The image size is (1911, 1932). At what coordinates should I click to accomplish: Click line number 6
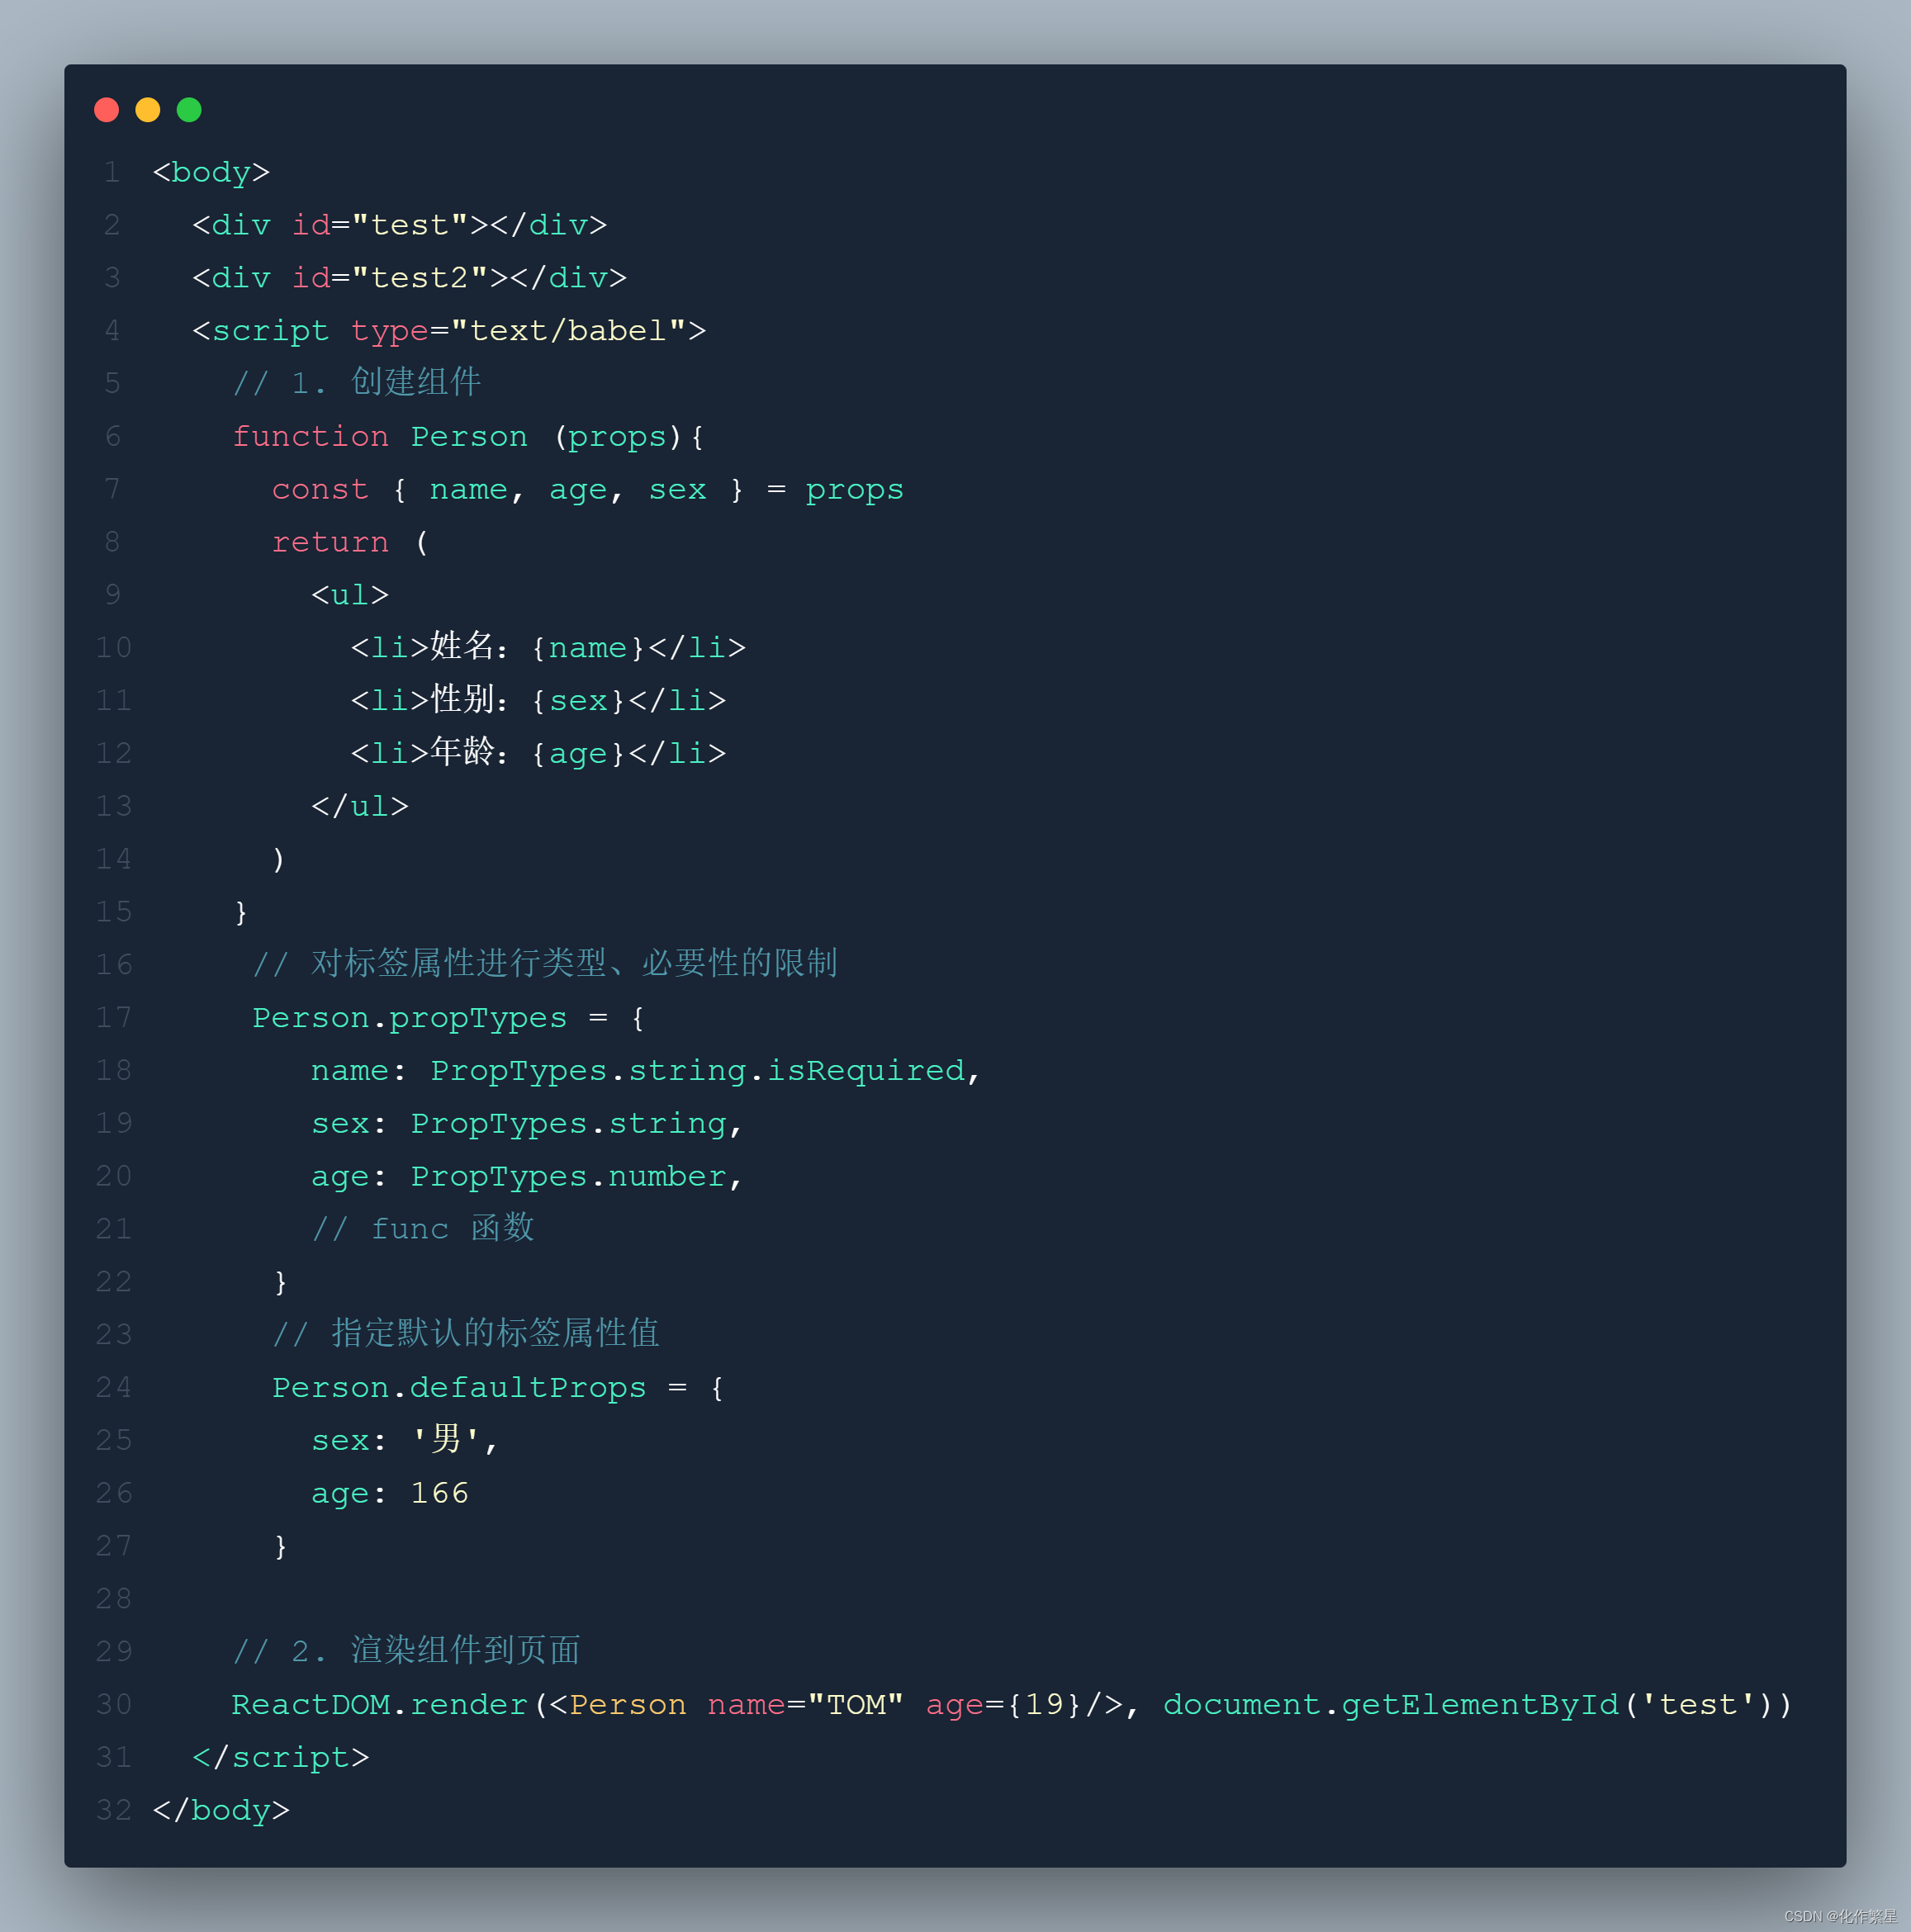coord(113,437)
